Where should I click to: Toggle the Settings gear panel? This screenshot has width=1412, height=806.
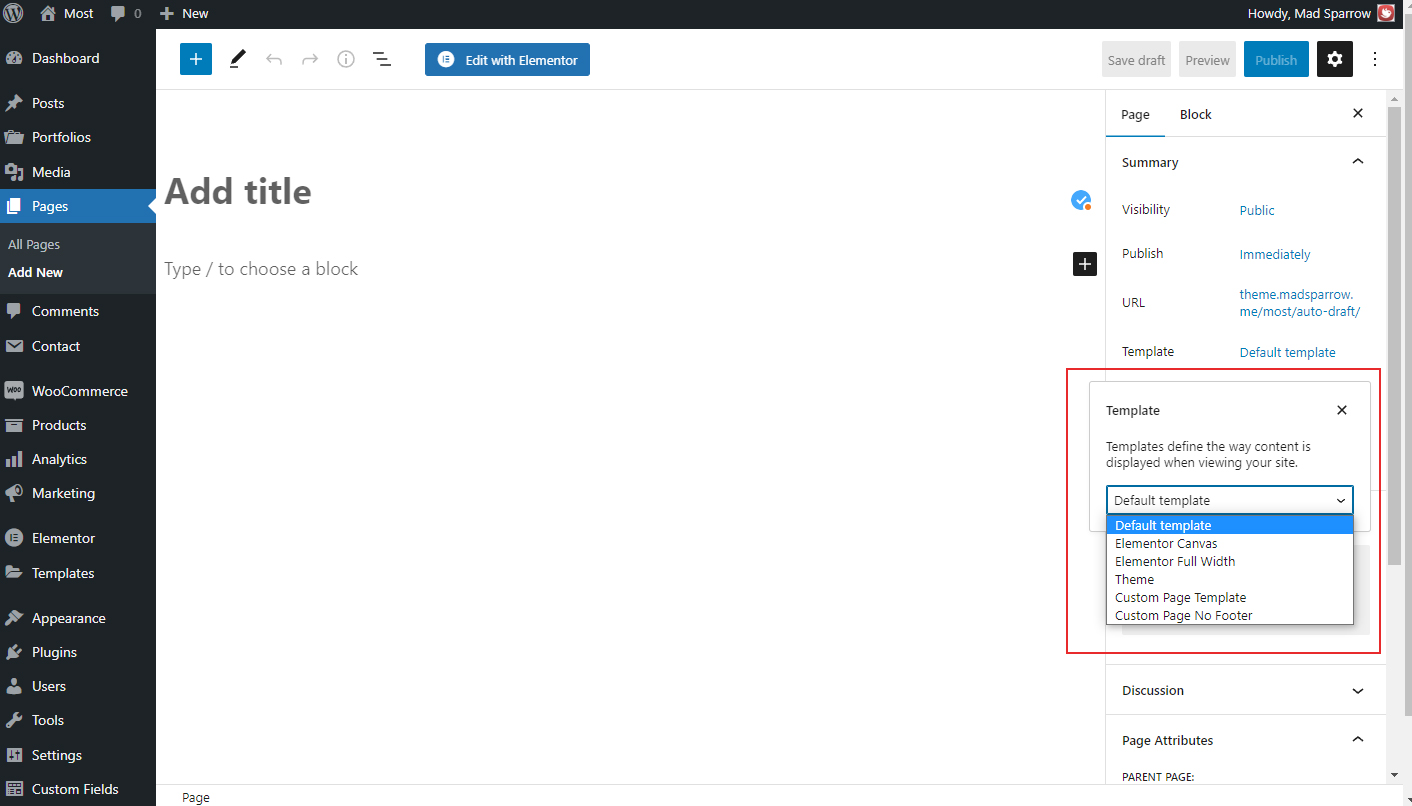pyautogui.click(x=1335, y=60)
